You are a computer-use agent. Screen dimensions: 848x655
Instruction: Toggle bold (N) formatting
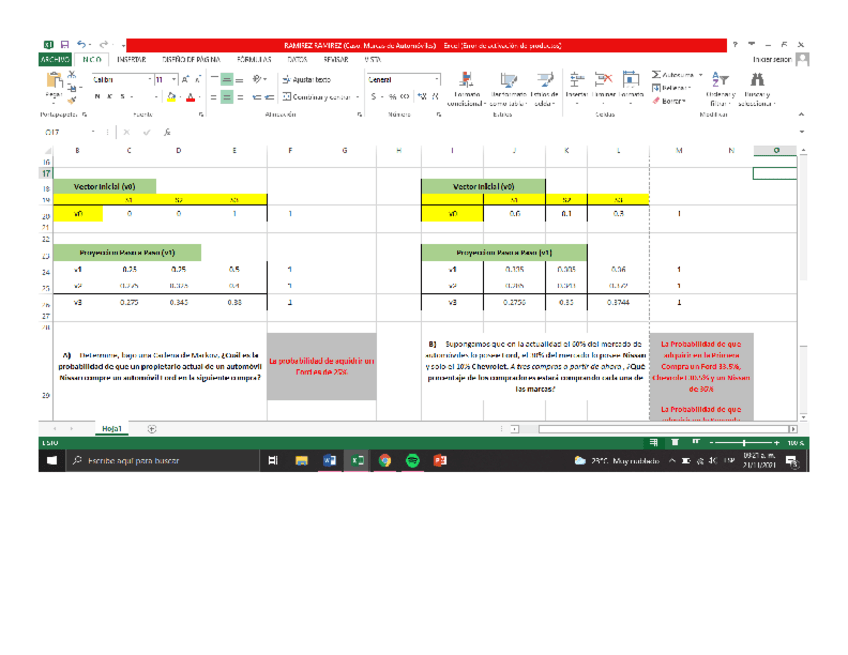(97, 97)
